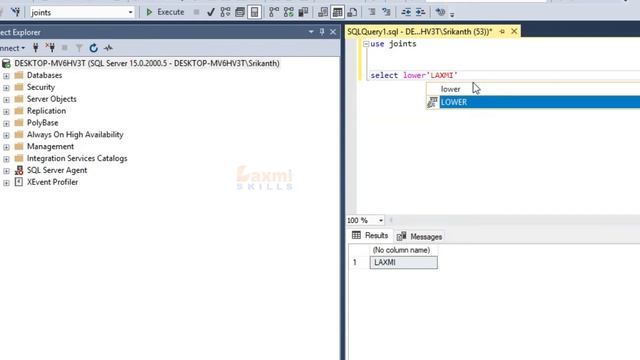Image resolution: width=640 pixels, height=360 pixels.
Task: Expand the Management folder
Action: click(6, 147)
